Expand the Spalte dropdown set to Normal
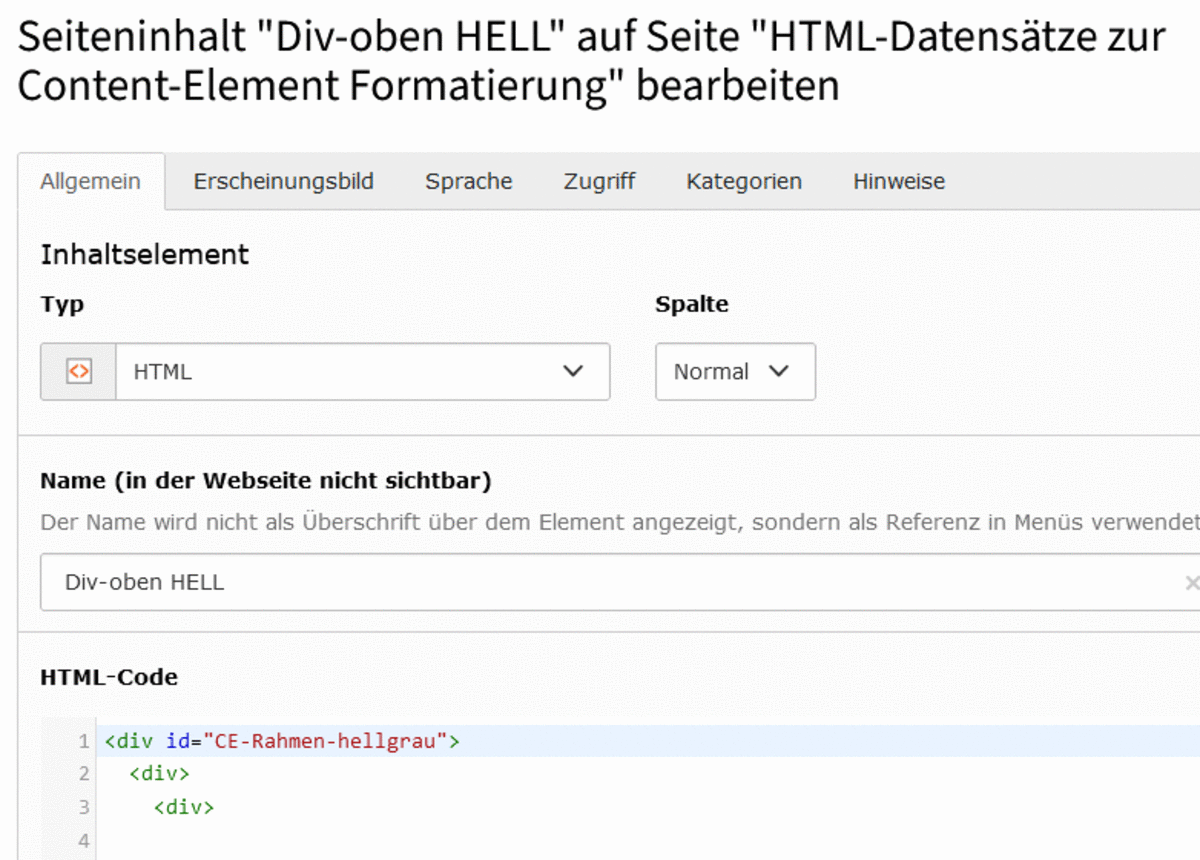Viewport: 1200px width, 860px height. pos(735,372)
